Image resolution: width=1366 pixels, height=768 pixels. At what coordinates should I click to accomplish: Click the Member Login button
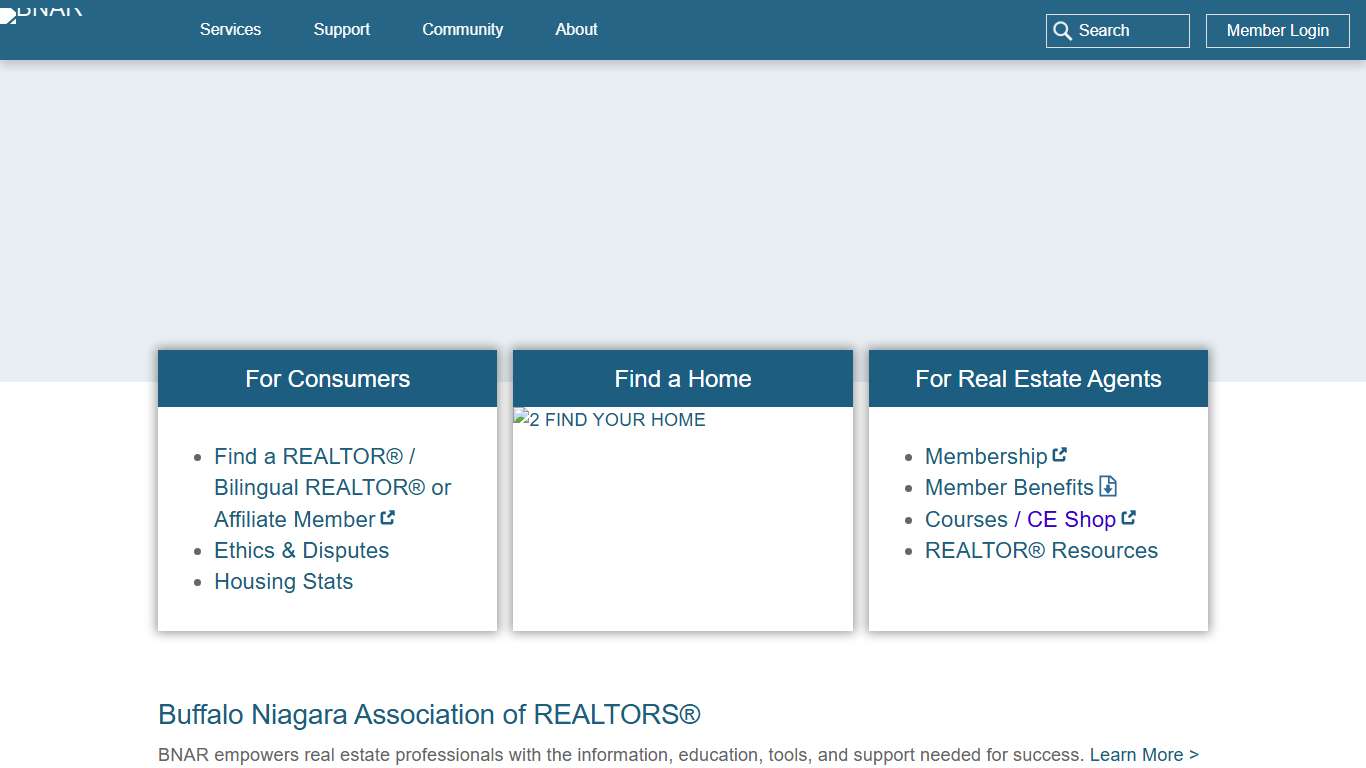[1277, 31]
